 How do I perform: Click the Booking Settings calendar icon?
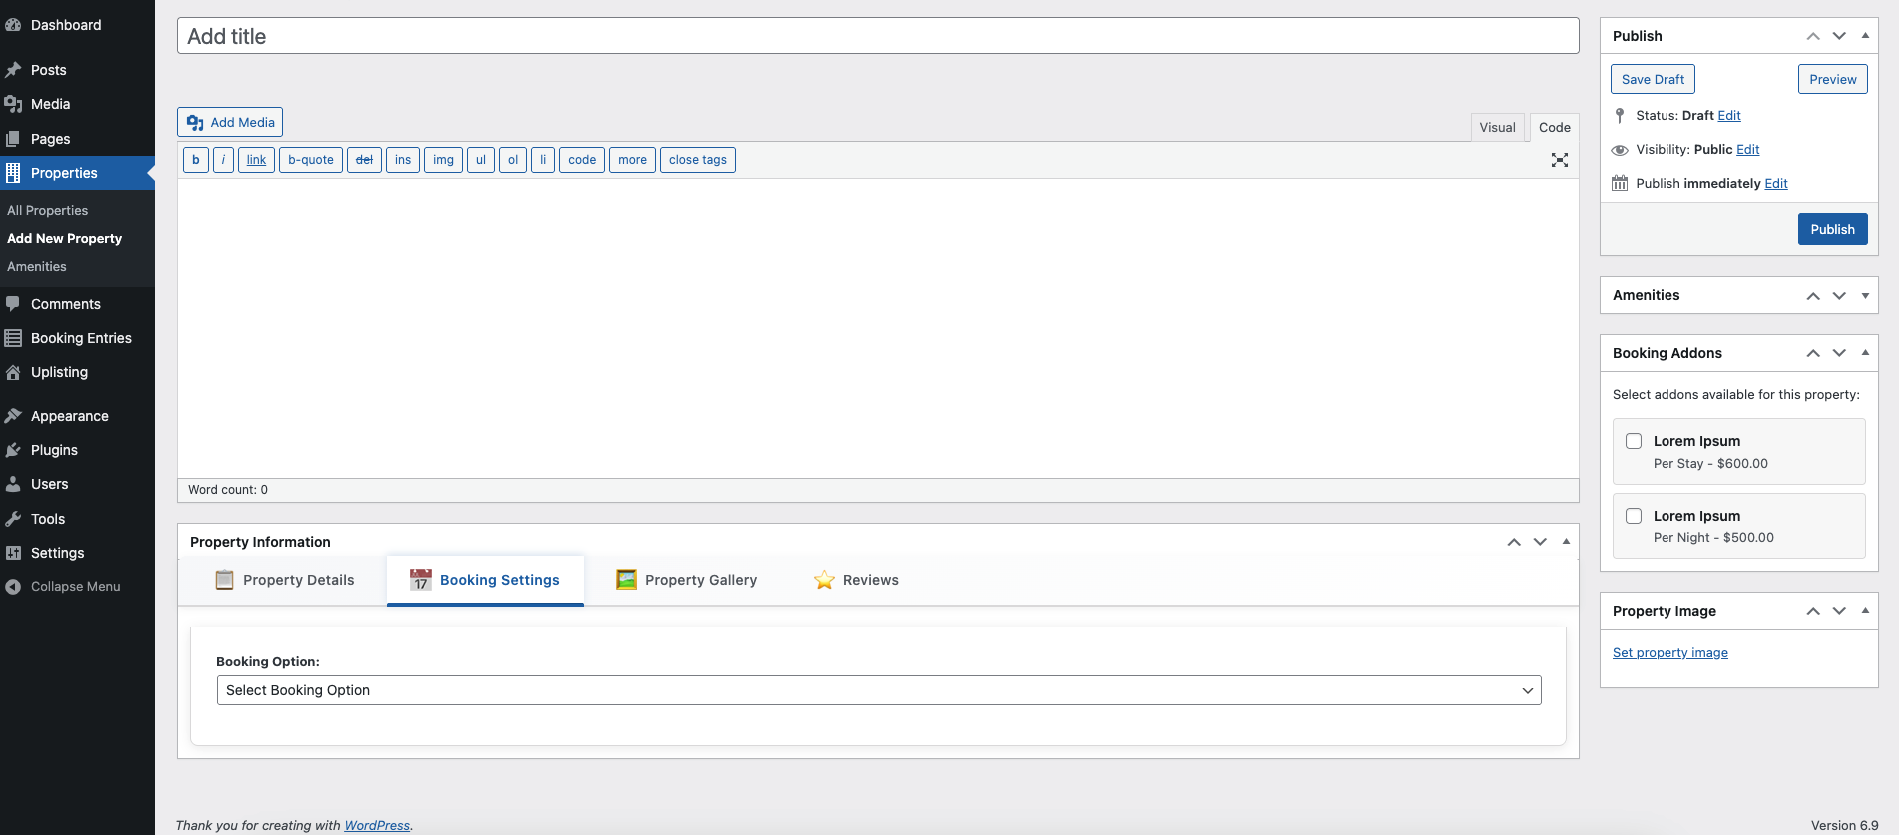coord(421,580)
